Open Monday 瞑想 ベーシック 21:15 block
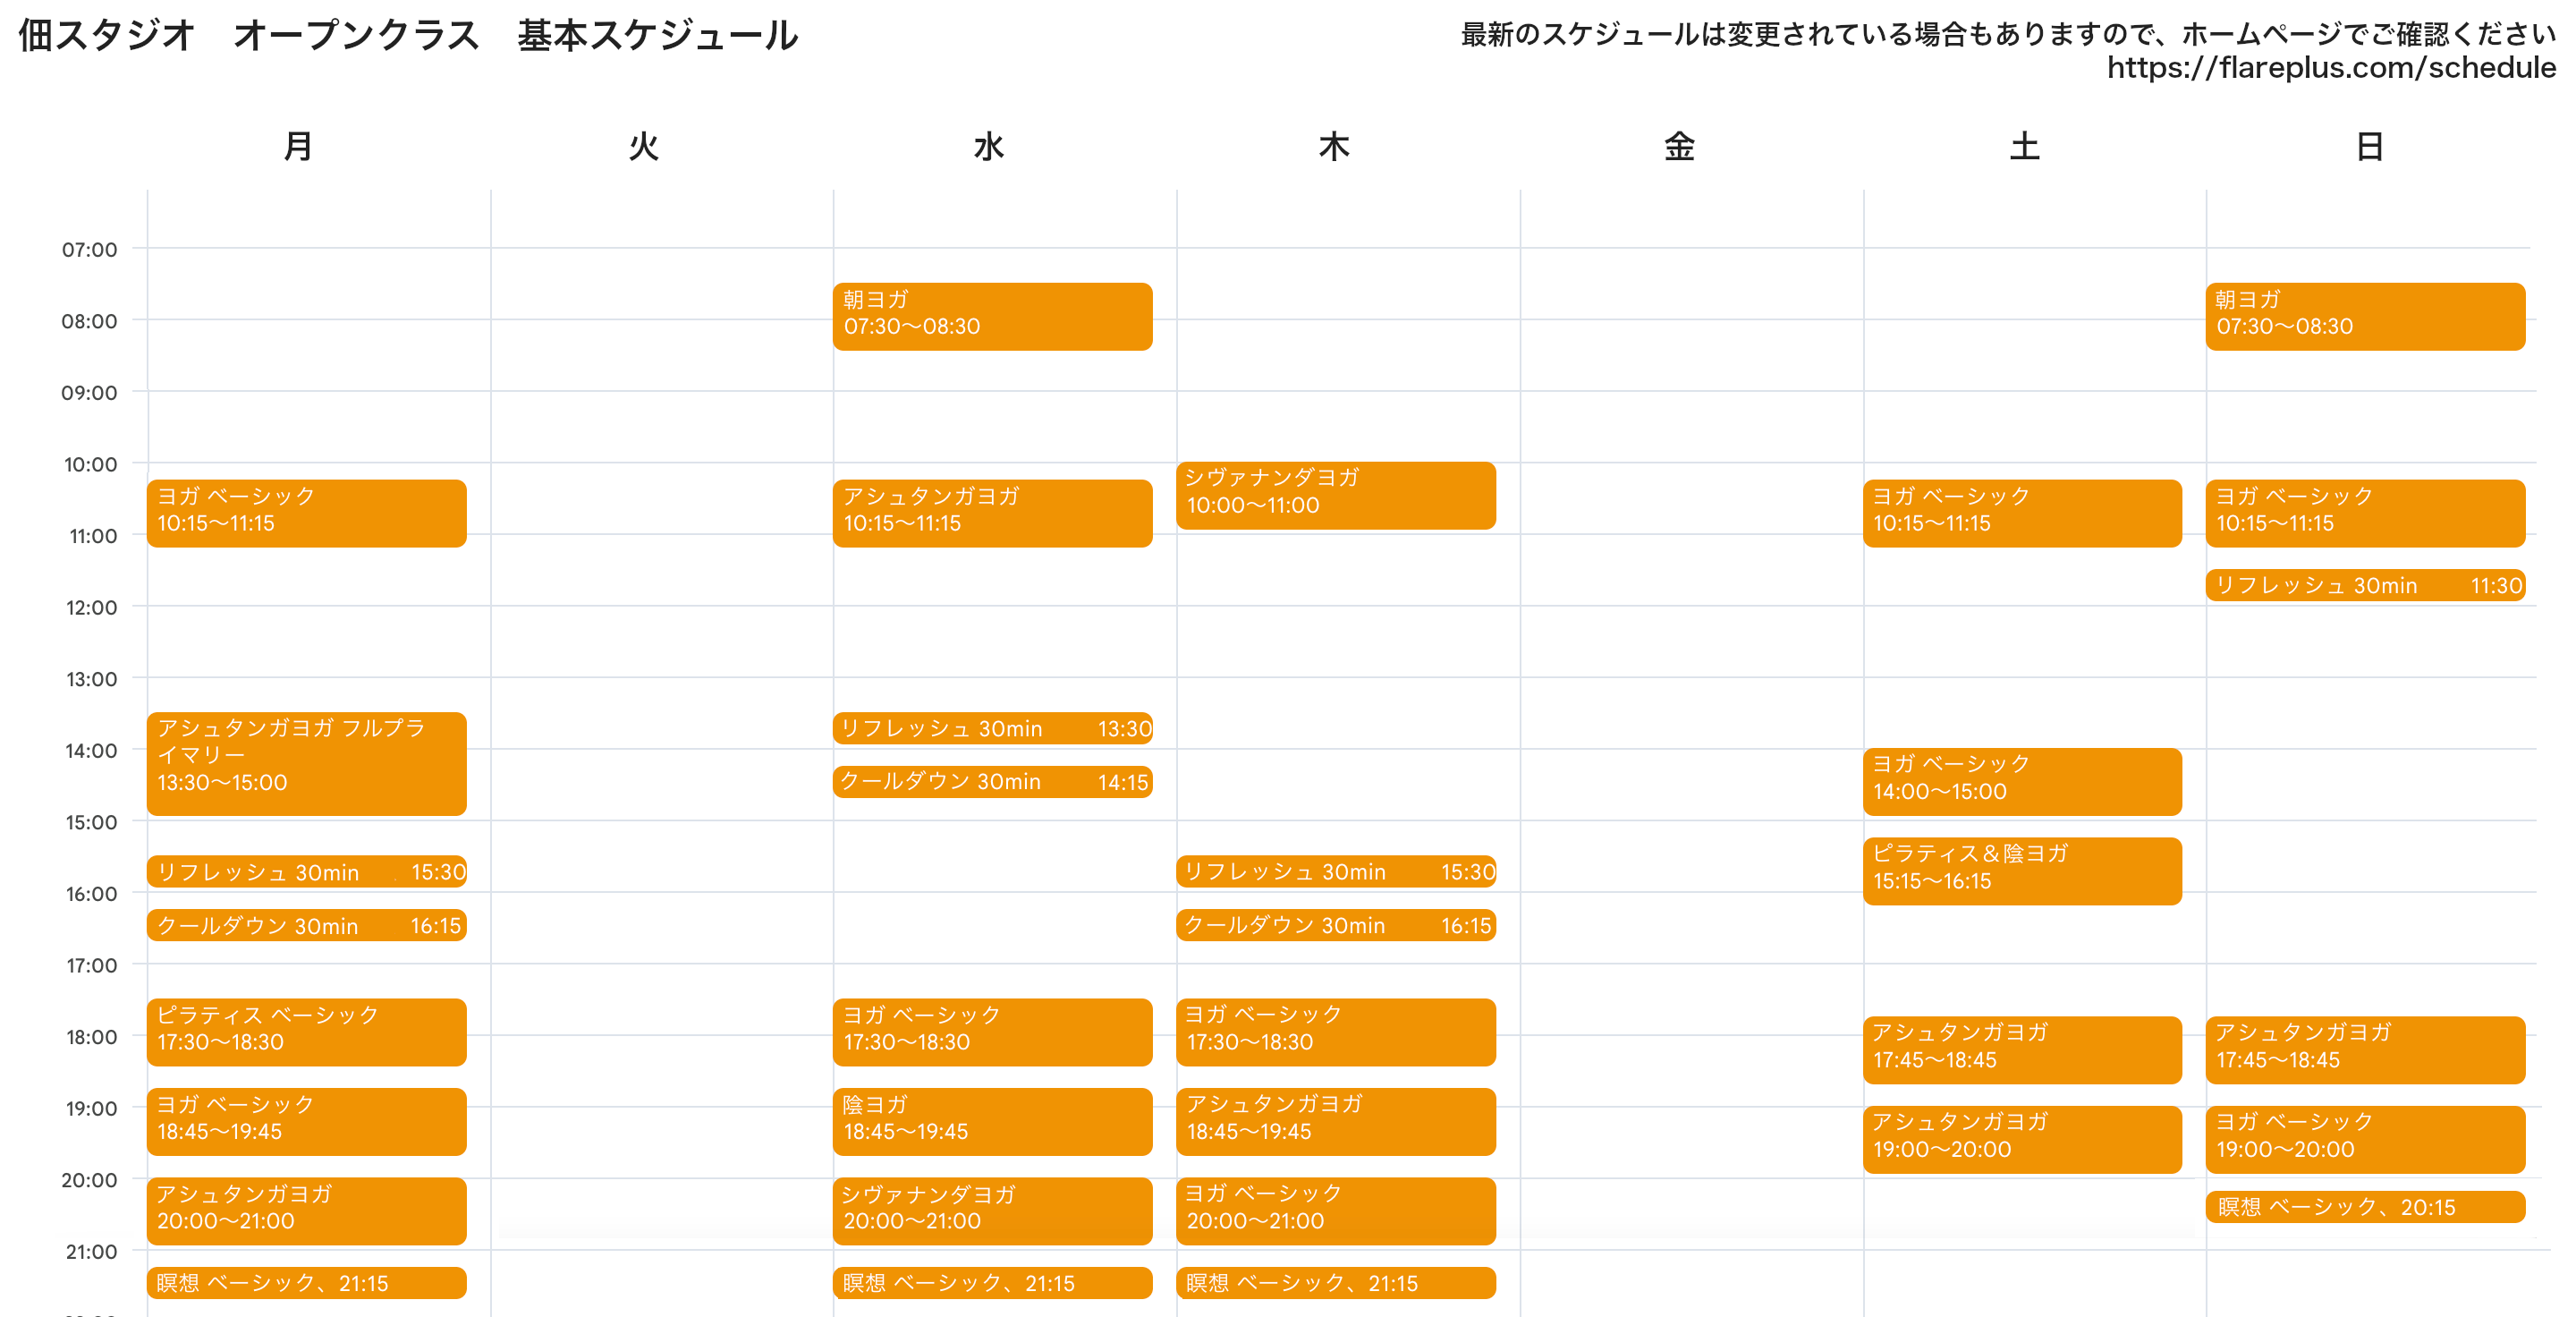Screen dimensions: 2576x1317 pos(306,1283)
